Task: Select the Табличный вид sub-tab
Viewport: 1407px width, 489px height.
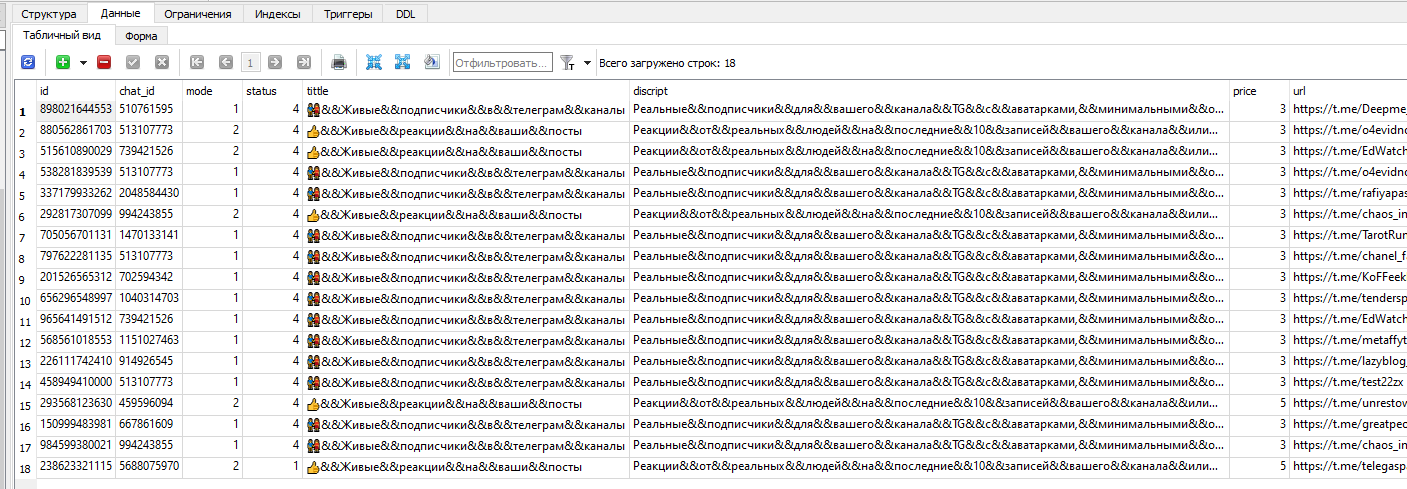Action: [x=63, y=35]
